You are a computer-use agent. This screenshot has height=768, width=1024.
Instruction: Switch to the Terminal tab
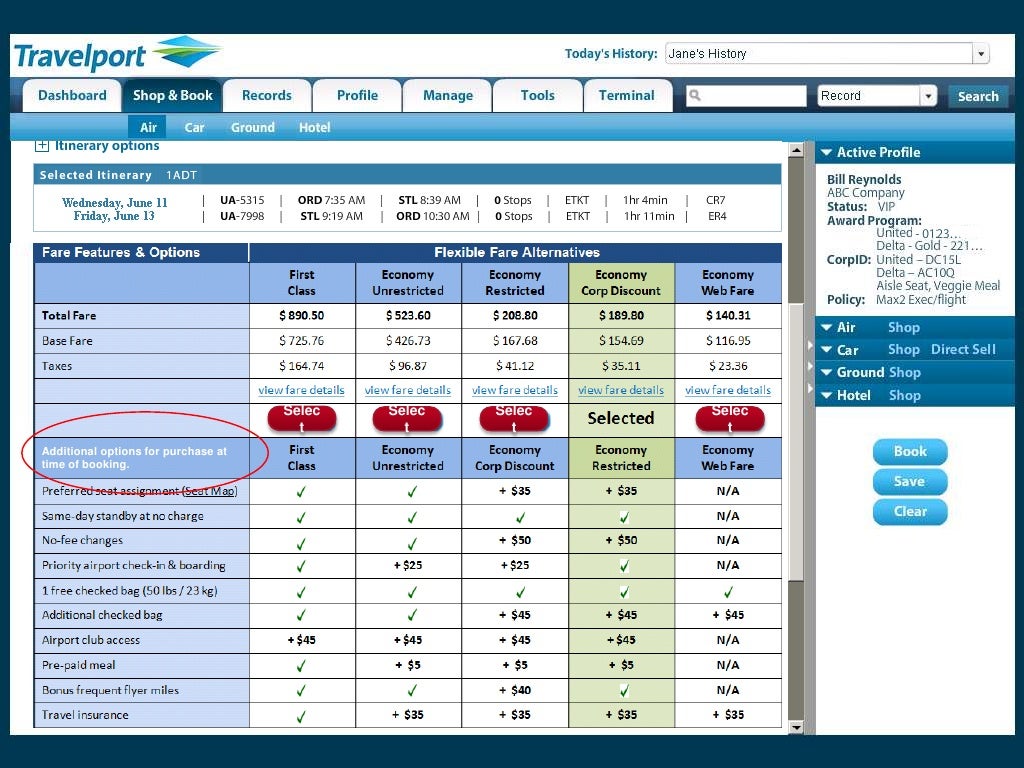627,95
